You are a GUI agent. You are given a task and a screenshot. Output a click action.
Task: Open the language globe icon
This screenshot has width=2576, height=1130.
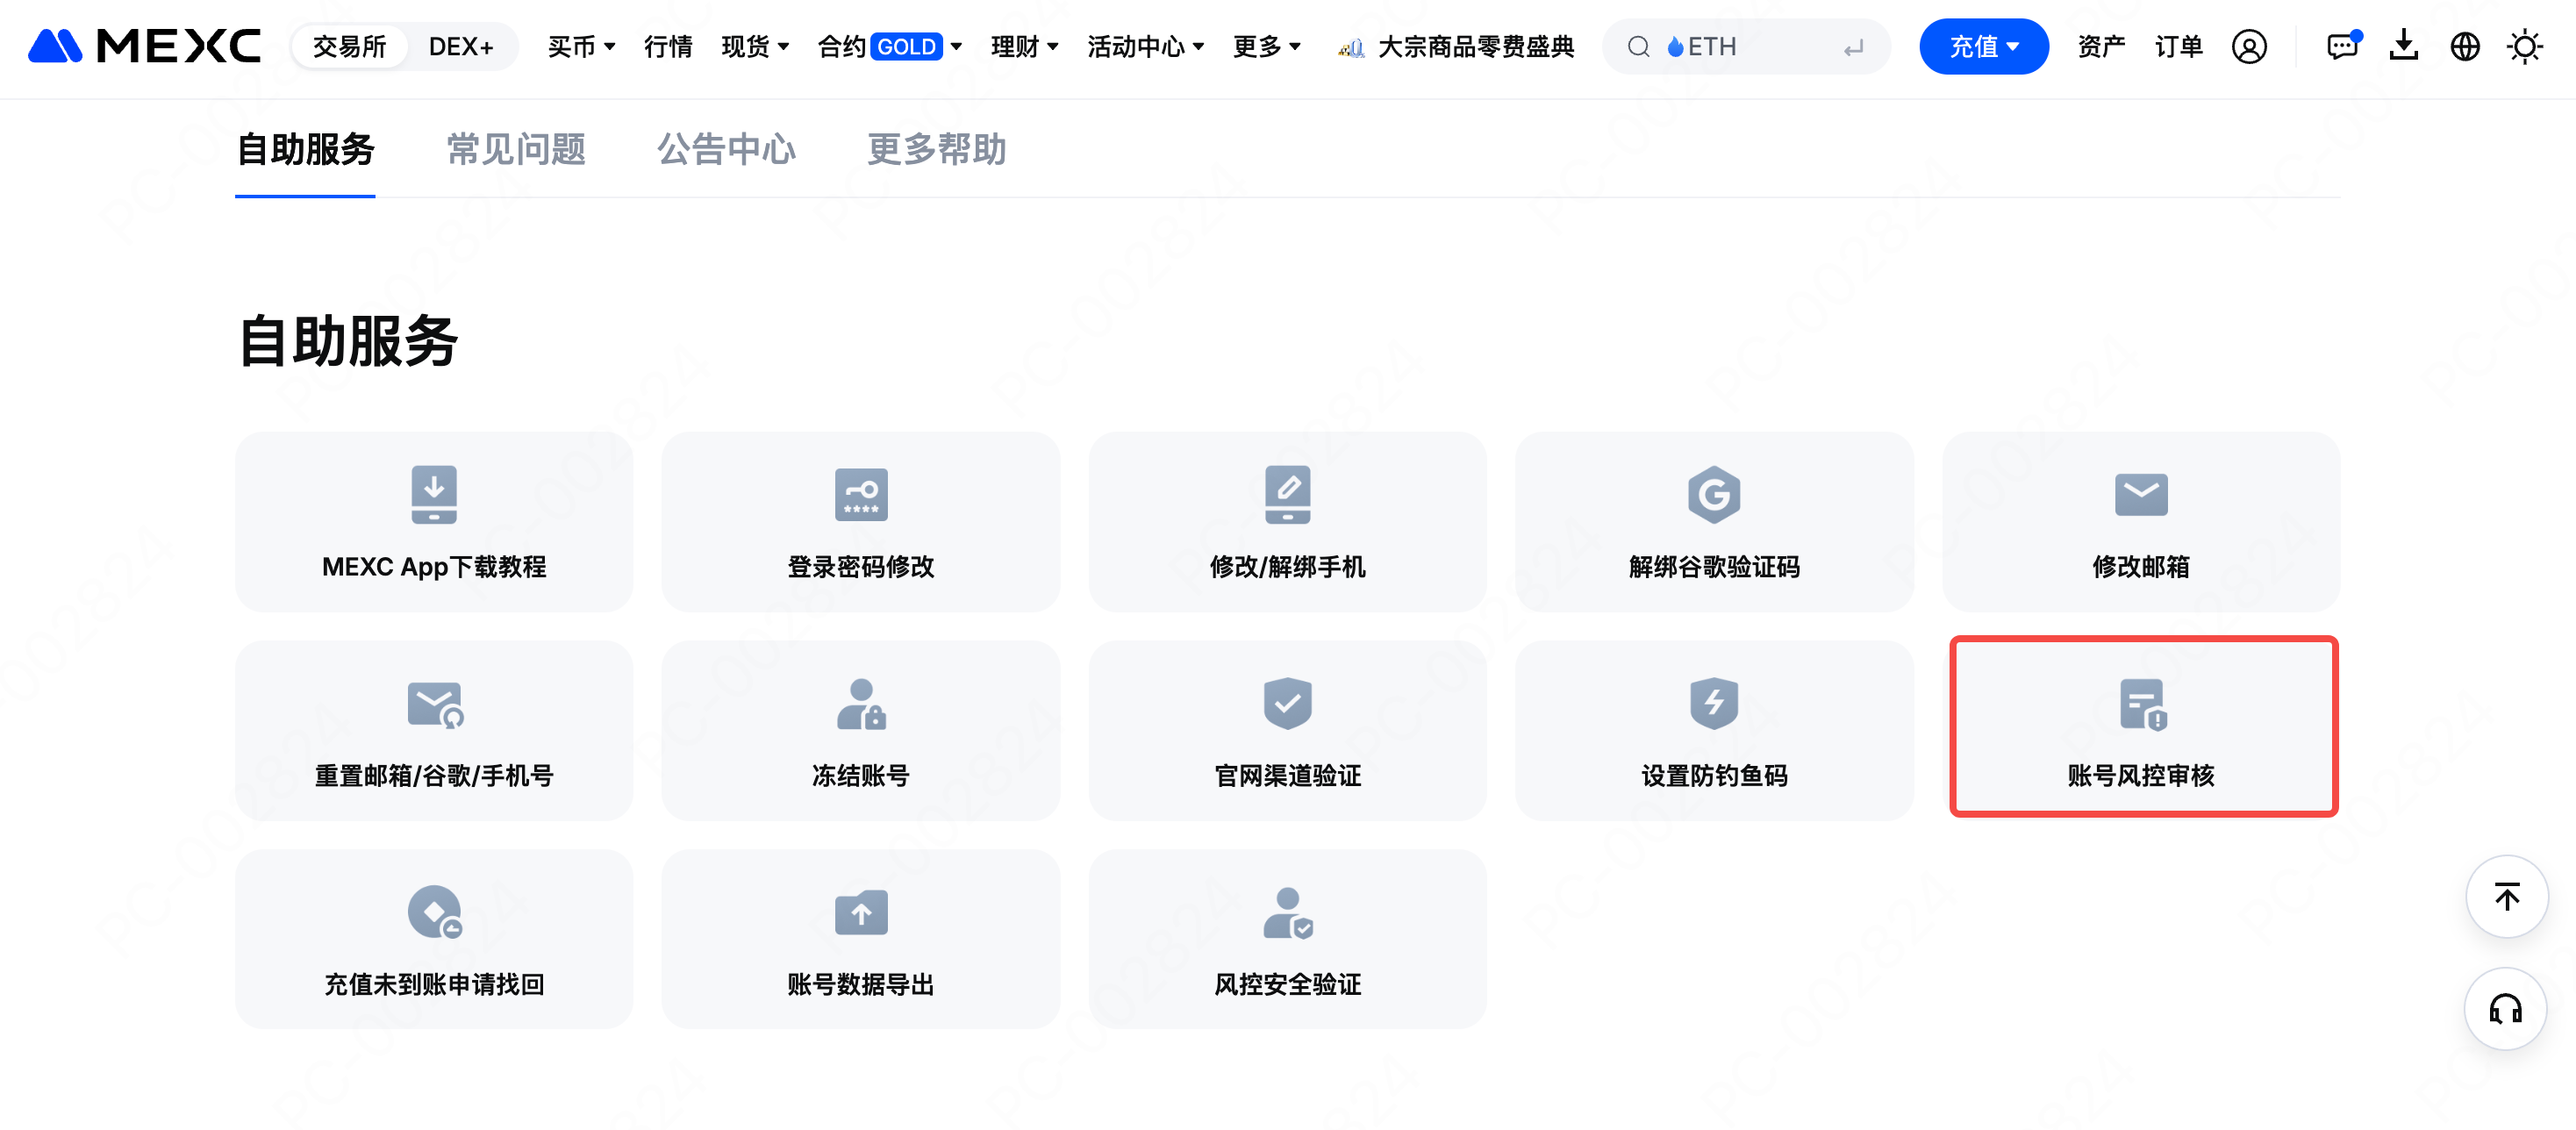[x=2464, y=47]
